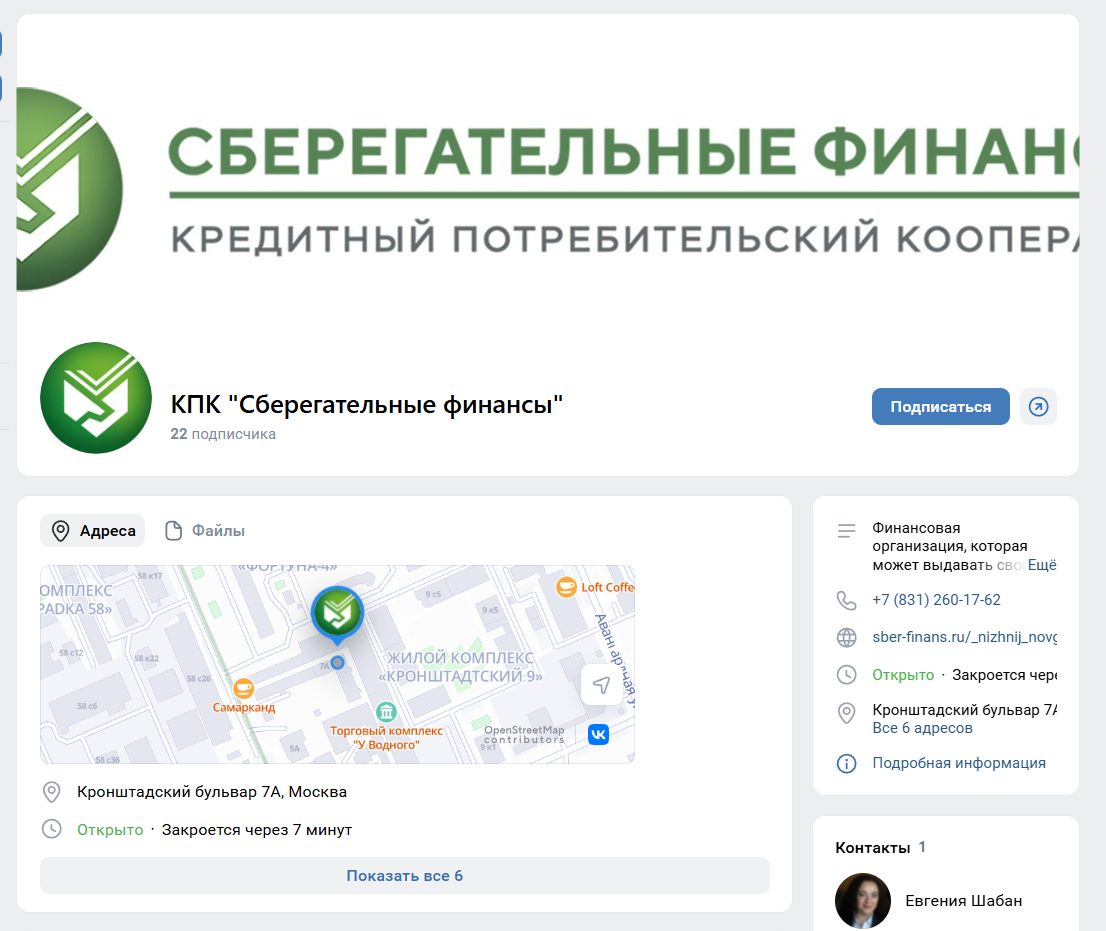The width and height of the screenshot is (1106, 931).
Task: Click the sidebar location pin icon
Action: pos(846,713)
